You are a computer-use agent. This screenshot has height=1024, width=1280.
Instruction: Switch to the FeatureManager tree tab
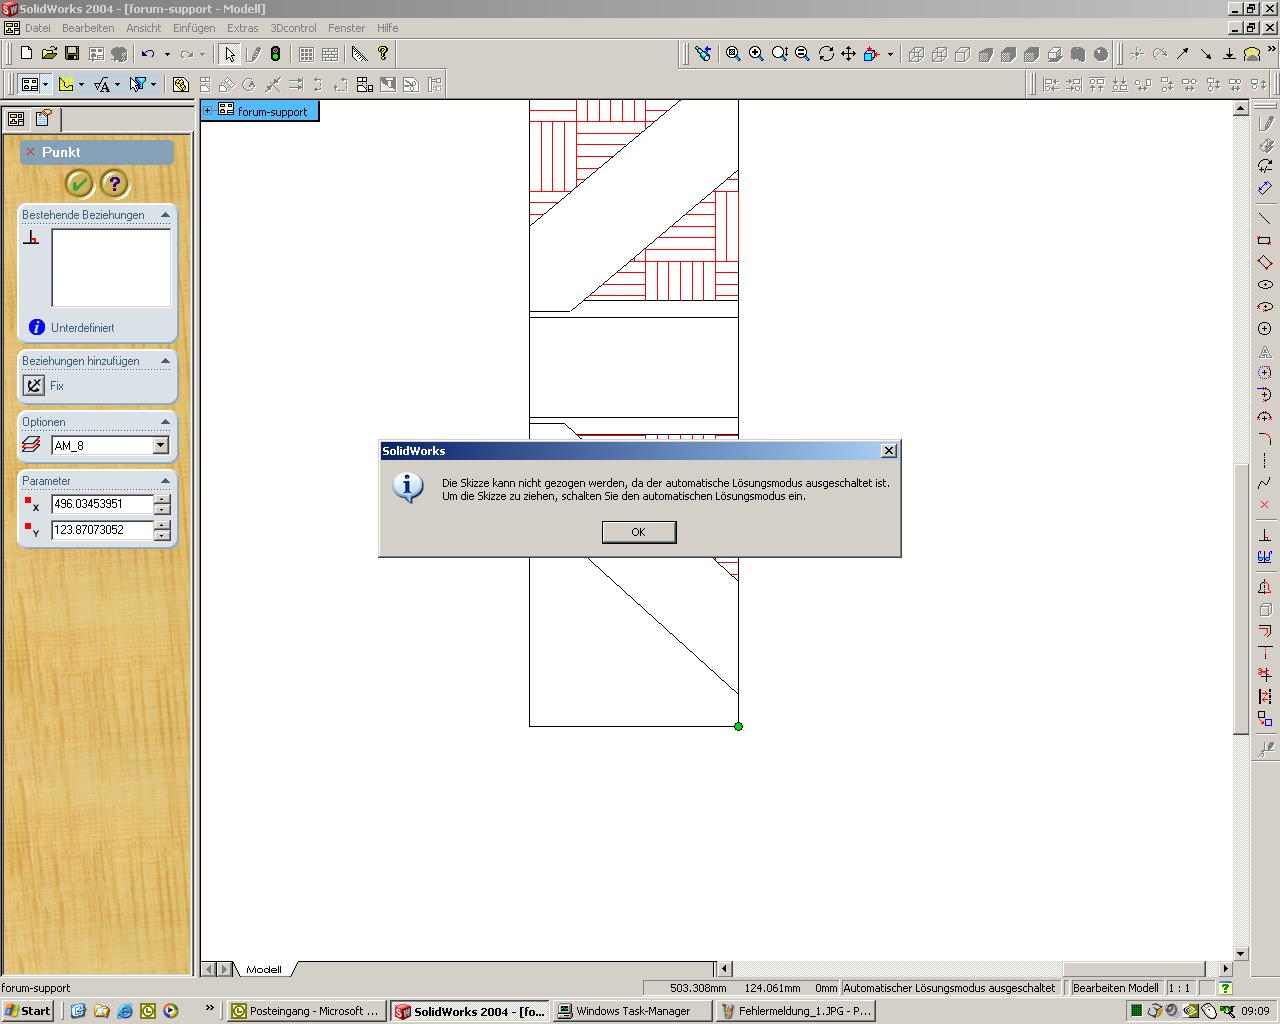tap(16, 119)
